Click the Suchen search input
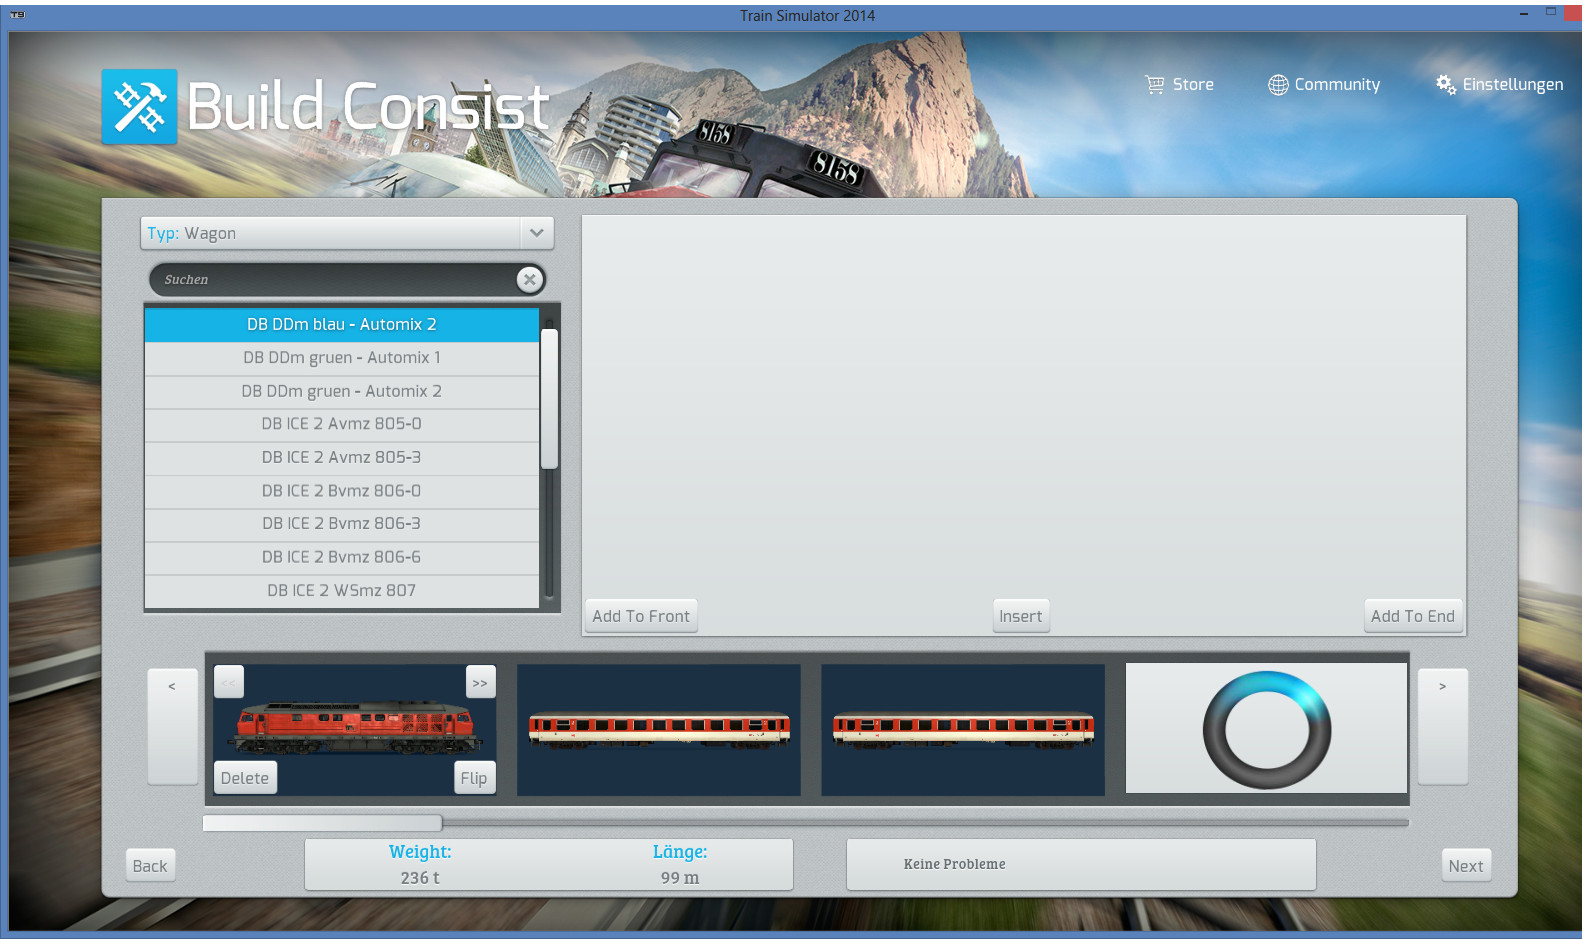 click(347, 280)
